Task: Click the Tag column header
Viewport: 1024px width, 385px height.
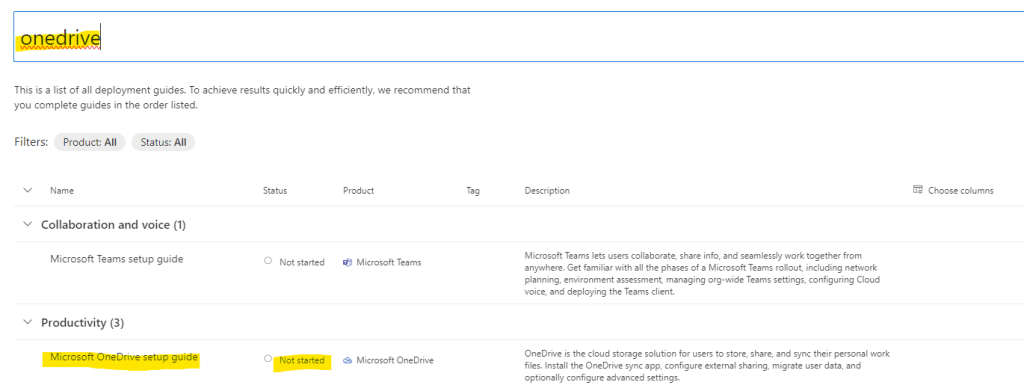Action: (x=473, y=191)
